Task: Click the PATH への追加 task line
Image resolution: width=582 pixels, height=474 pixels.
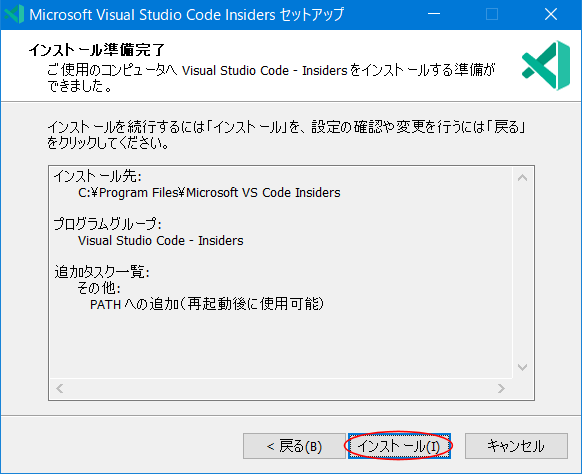Action: (207, 304)
